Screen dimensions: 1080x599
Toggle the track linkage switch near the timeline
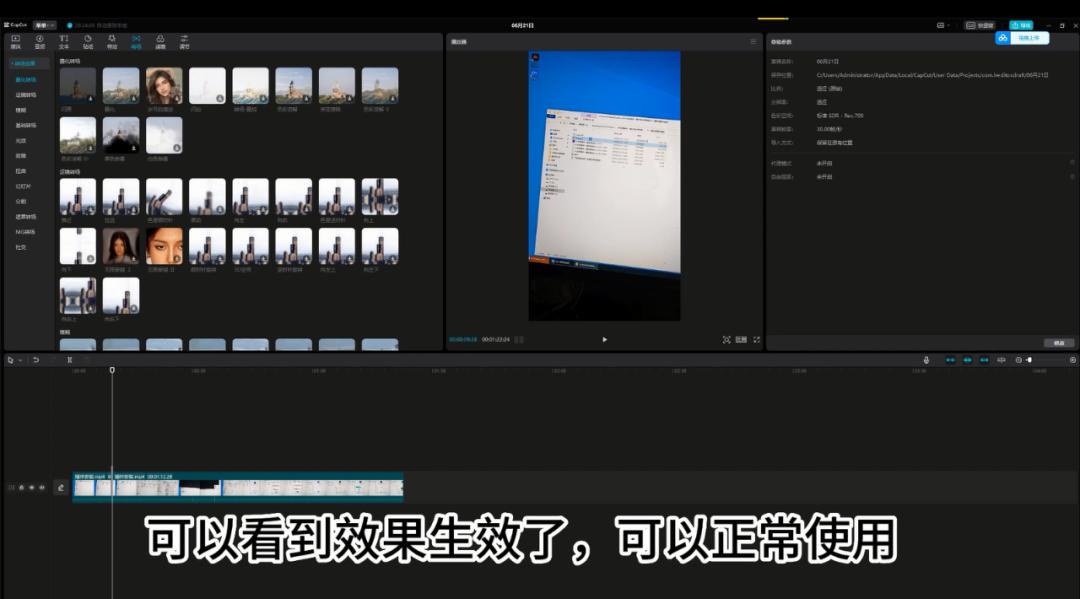(x=982, y=360)
